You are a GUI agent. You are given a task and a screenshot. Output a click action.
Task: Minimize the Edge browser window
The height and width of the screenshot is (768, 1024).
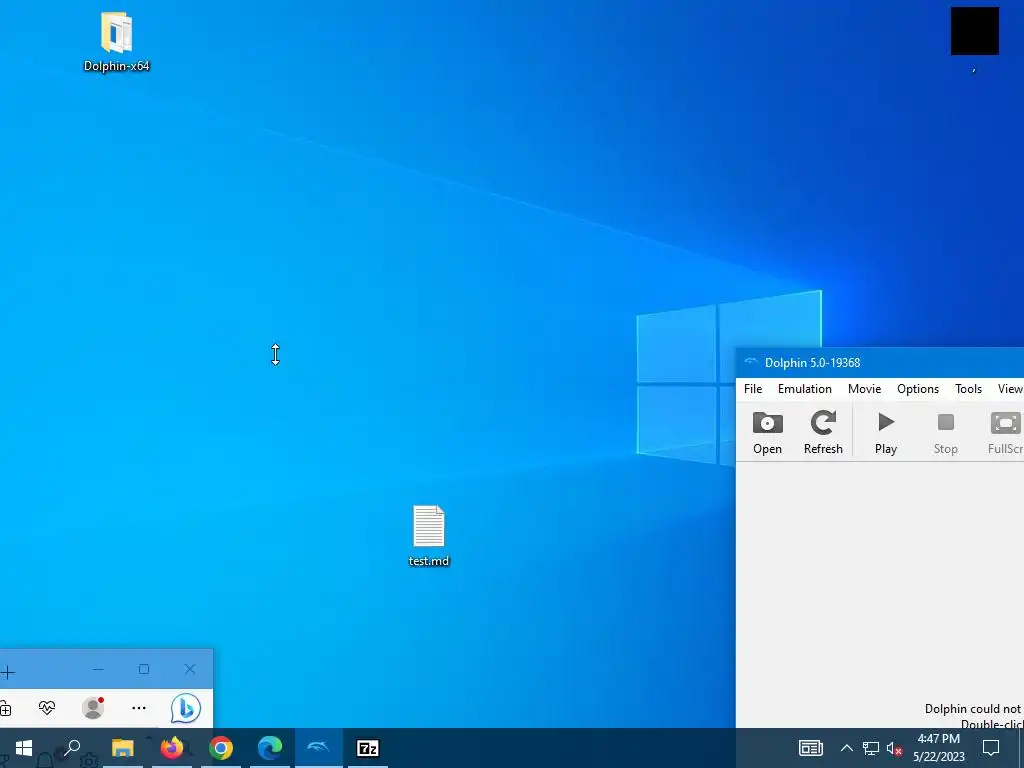click(x=98, y=669)
